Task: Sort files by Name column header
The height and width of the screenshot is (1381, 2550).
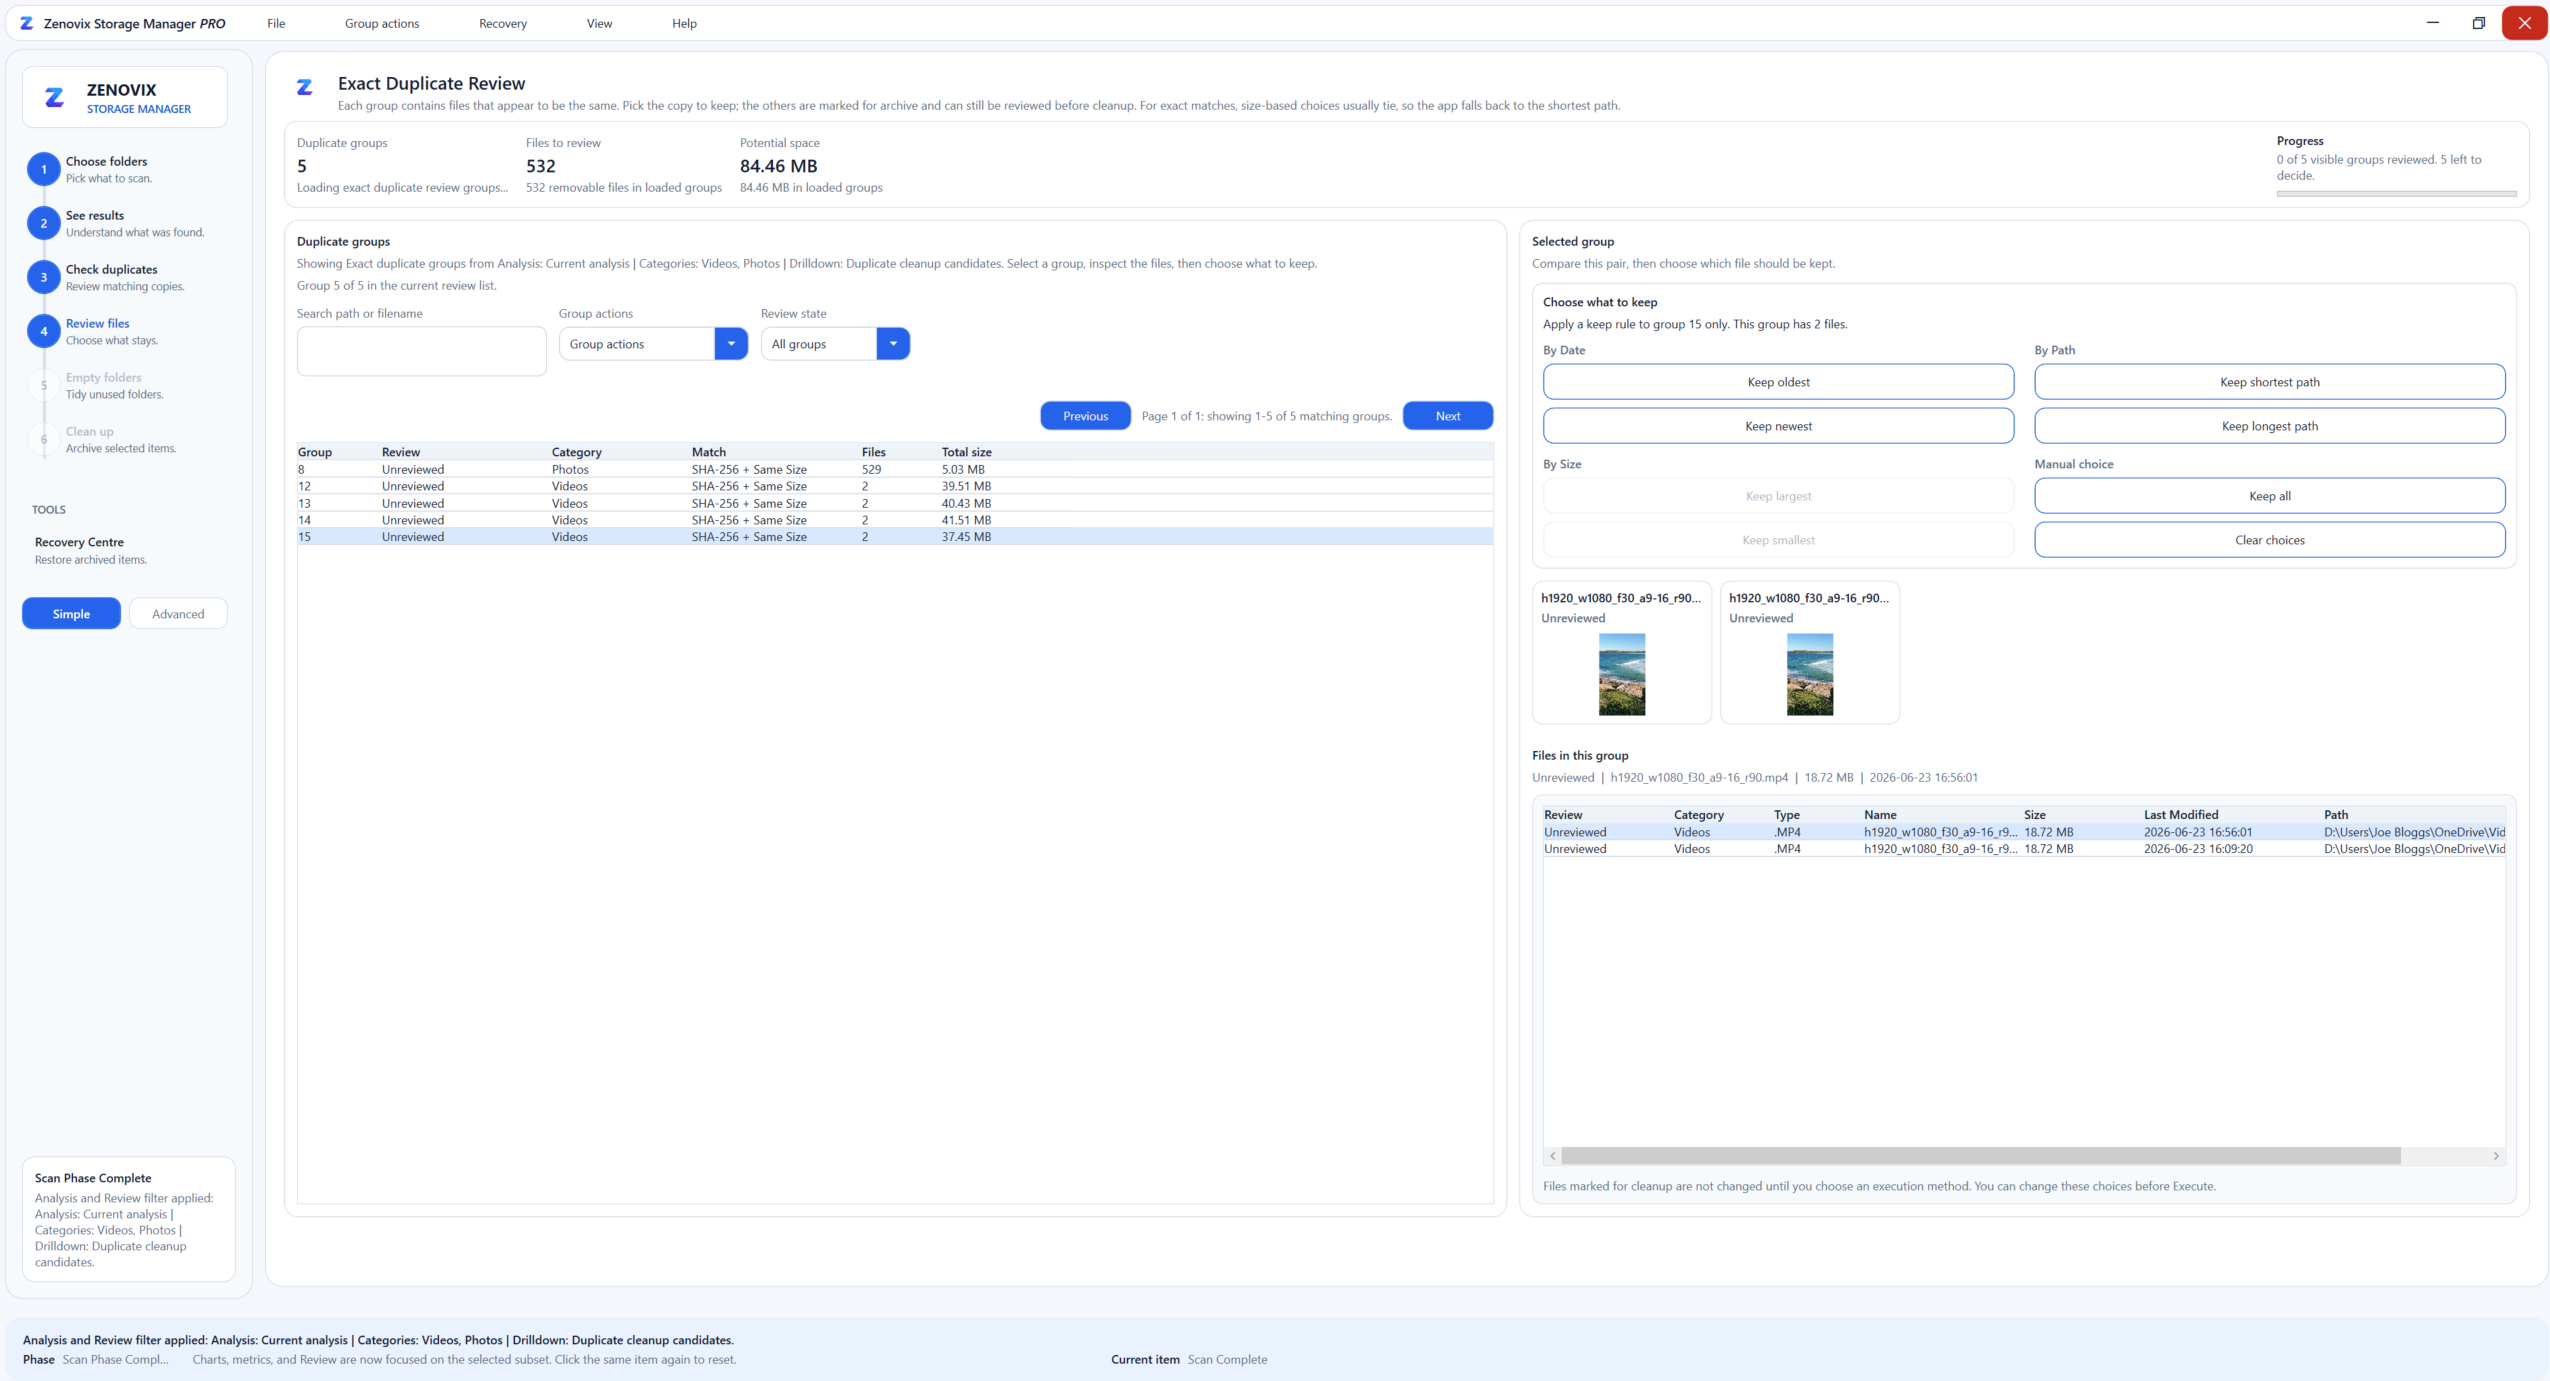Action: point(1880,815)
